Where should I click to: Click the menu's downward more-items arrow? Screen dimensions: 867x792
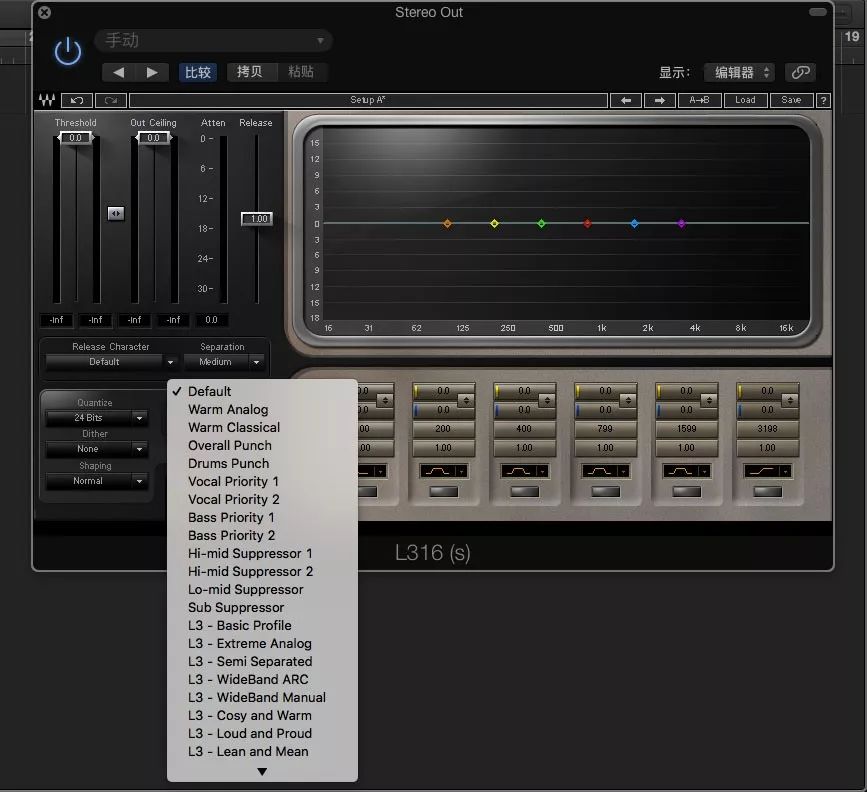click(262, 772)
